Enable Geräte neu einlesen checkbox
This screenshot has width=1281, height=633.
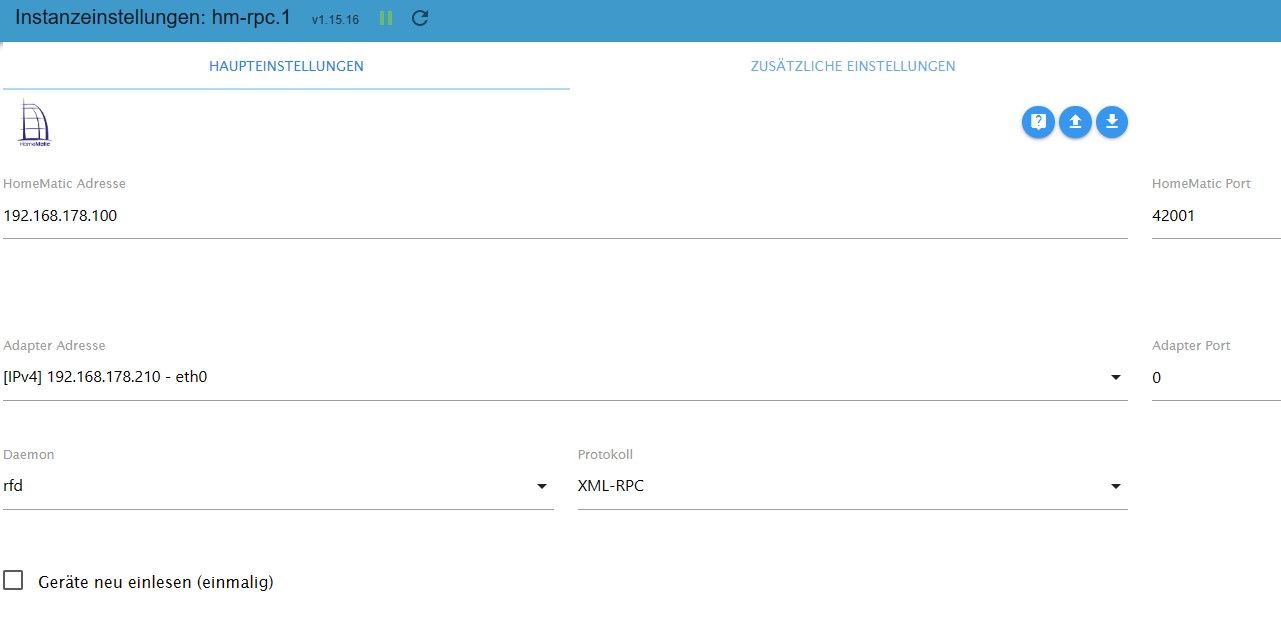(x=13, y=580)
